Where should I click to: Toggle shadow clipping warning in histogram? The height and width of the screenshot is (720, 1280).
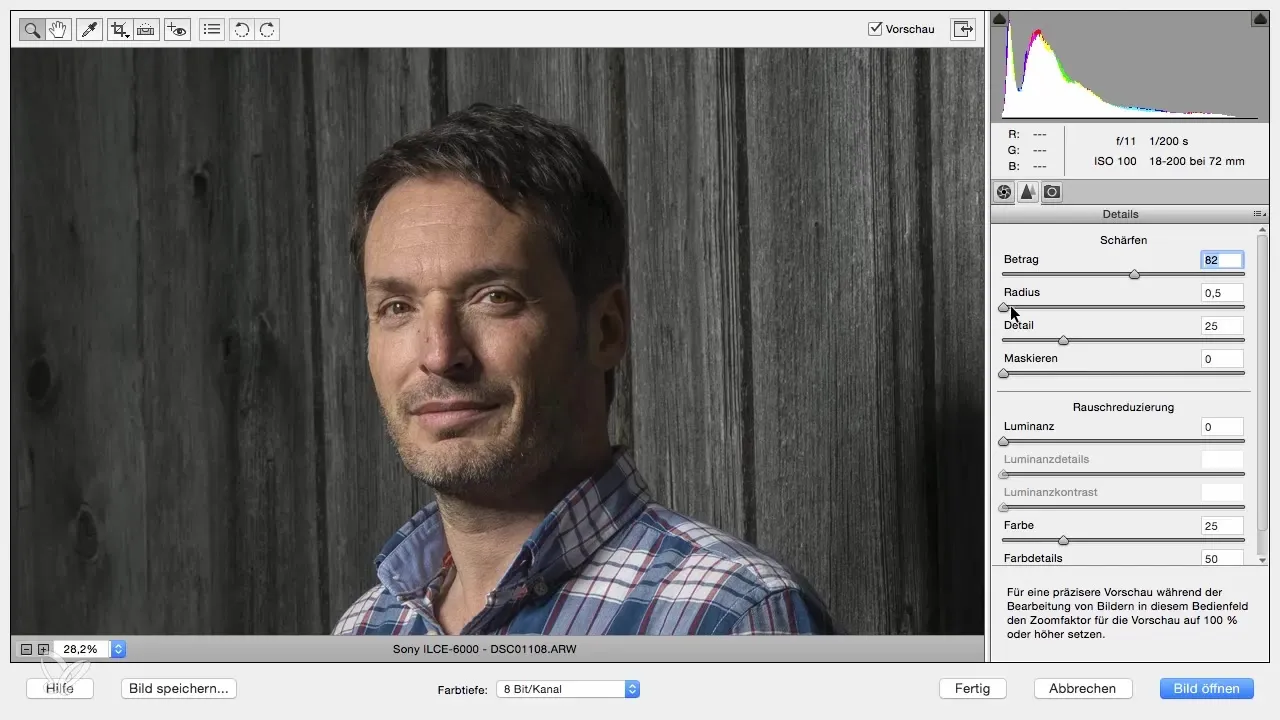(x=1000, y=18)
